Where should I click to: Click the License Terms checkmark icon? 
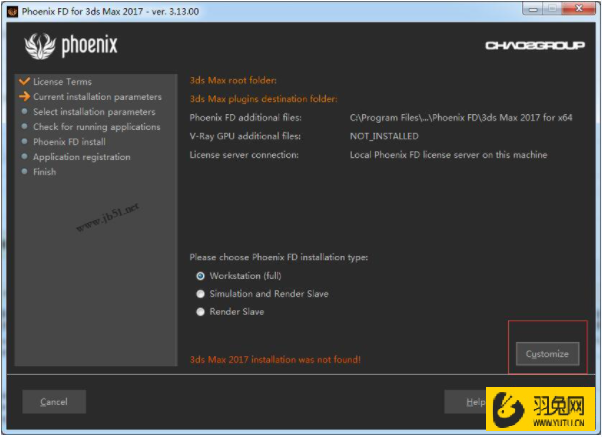point(24,81)
